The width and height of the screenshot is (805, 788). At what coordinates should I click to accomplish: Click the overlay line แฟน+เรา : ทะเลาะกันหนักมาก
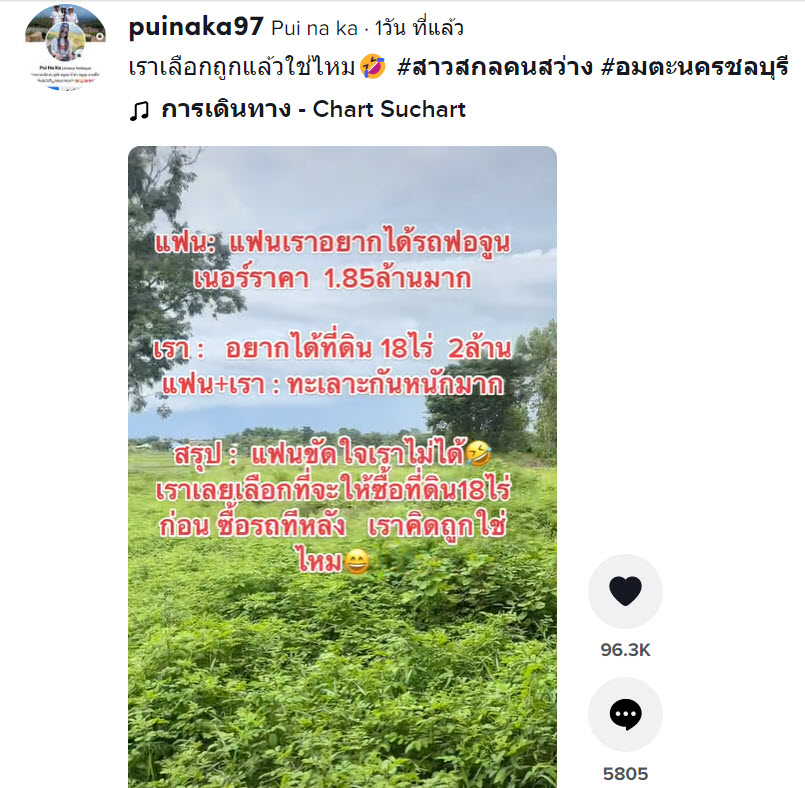[x=332, y=385]
